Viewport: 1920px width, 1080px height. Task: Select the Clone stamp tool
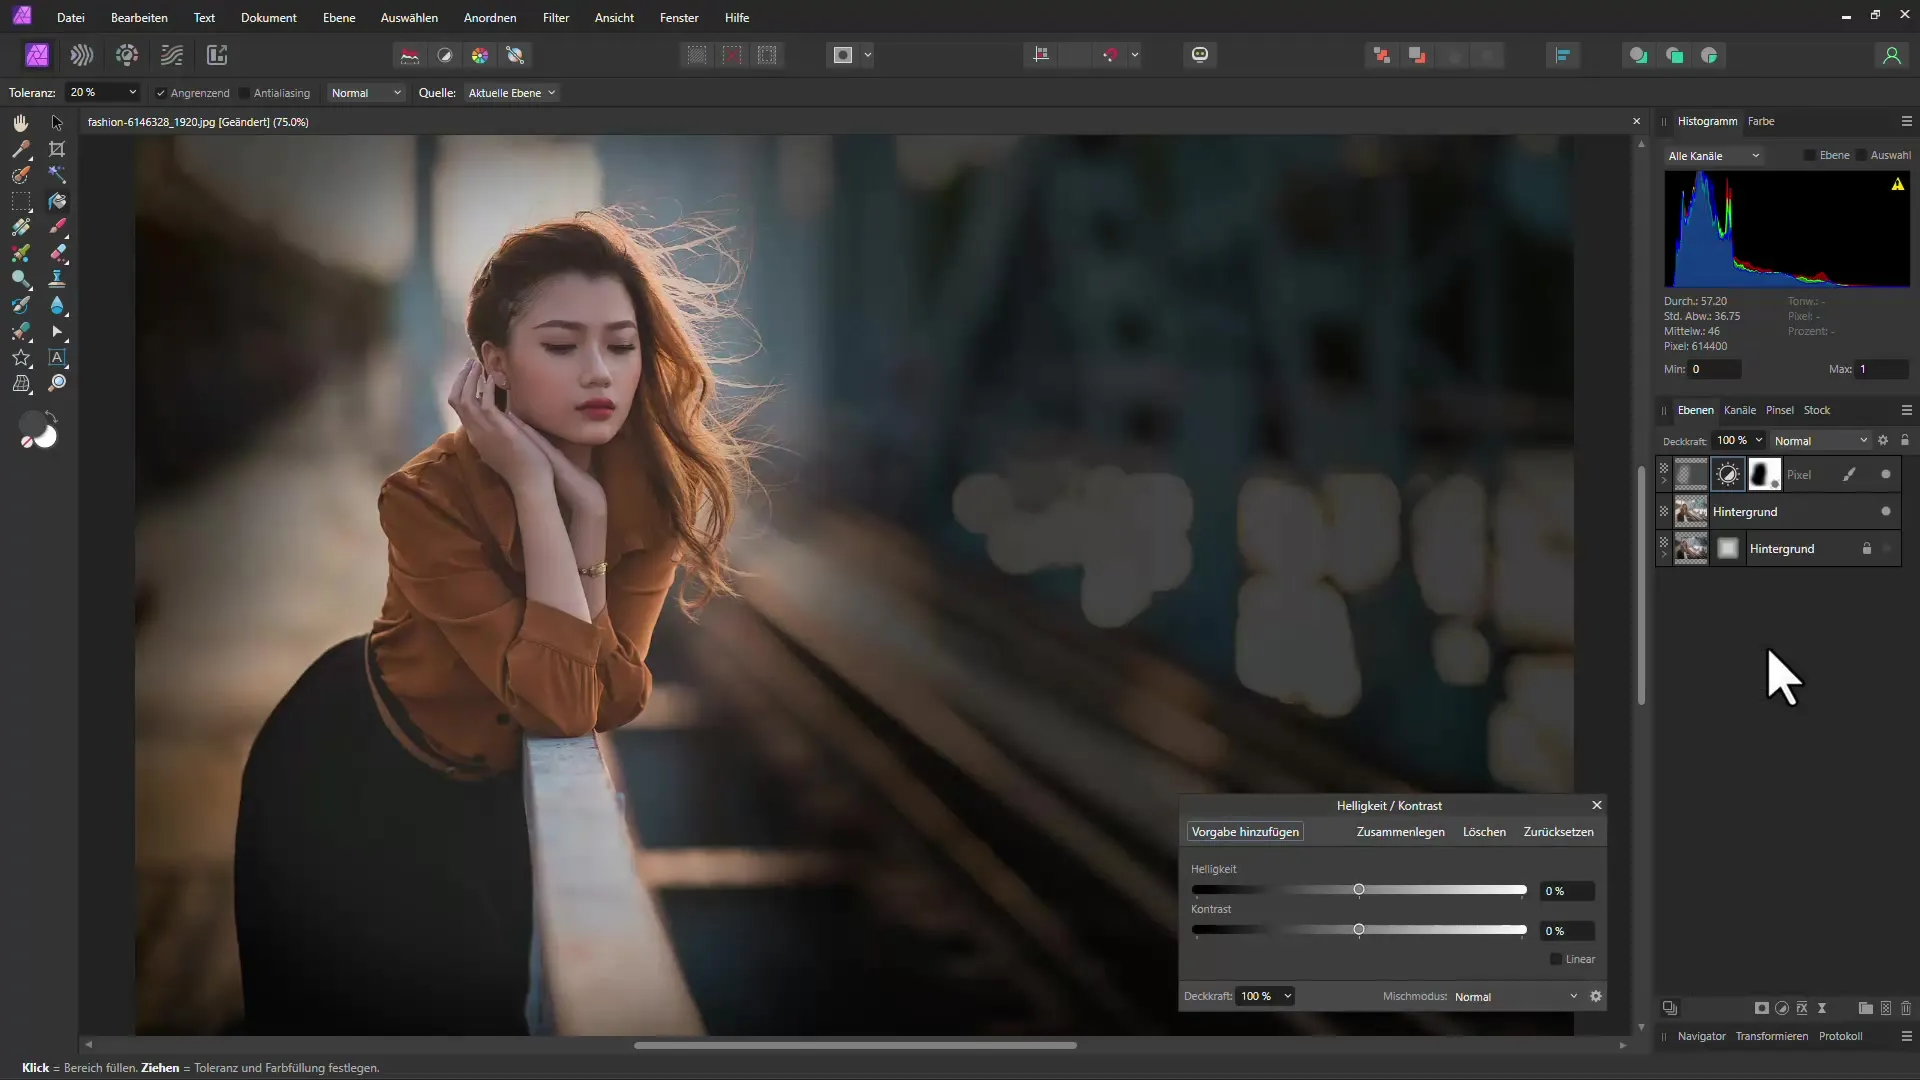57,279
